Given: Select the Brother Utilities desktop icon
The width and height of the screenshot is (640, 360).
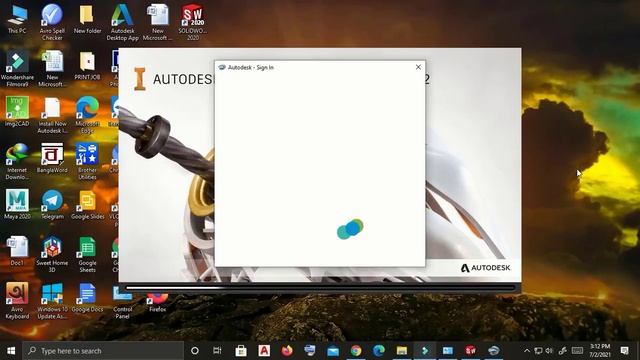Looking at the screenshot, I should (x=87, y=162).
